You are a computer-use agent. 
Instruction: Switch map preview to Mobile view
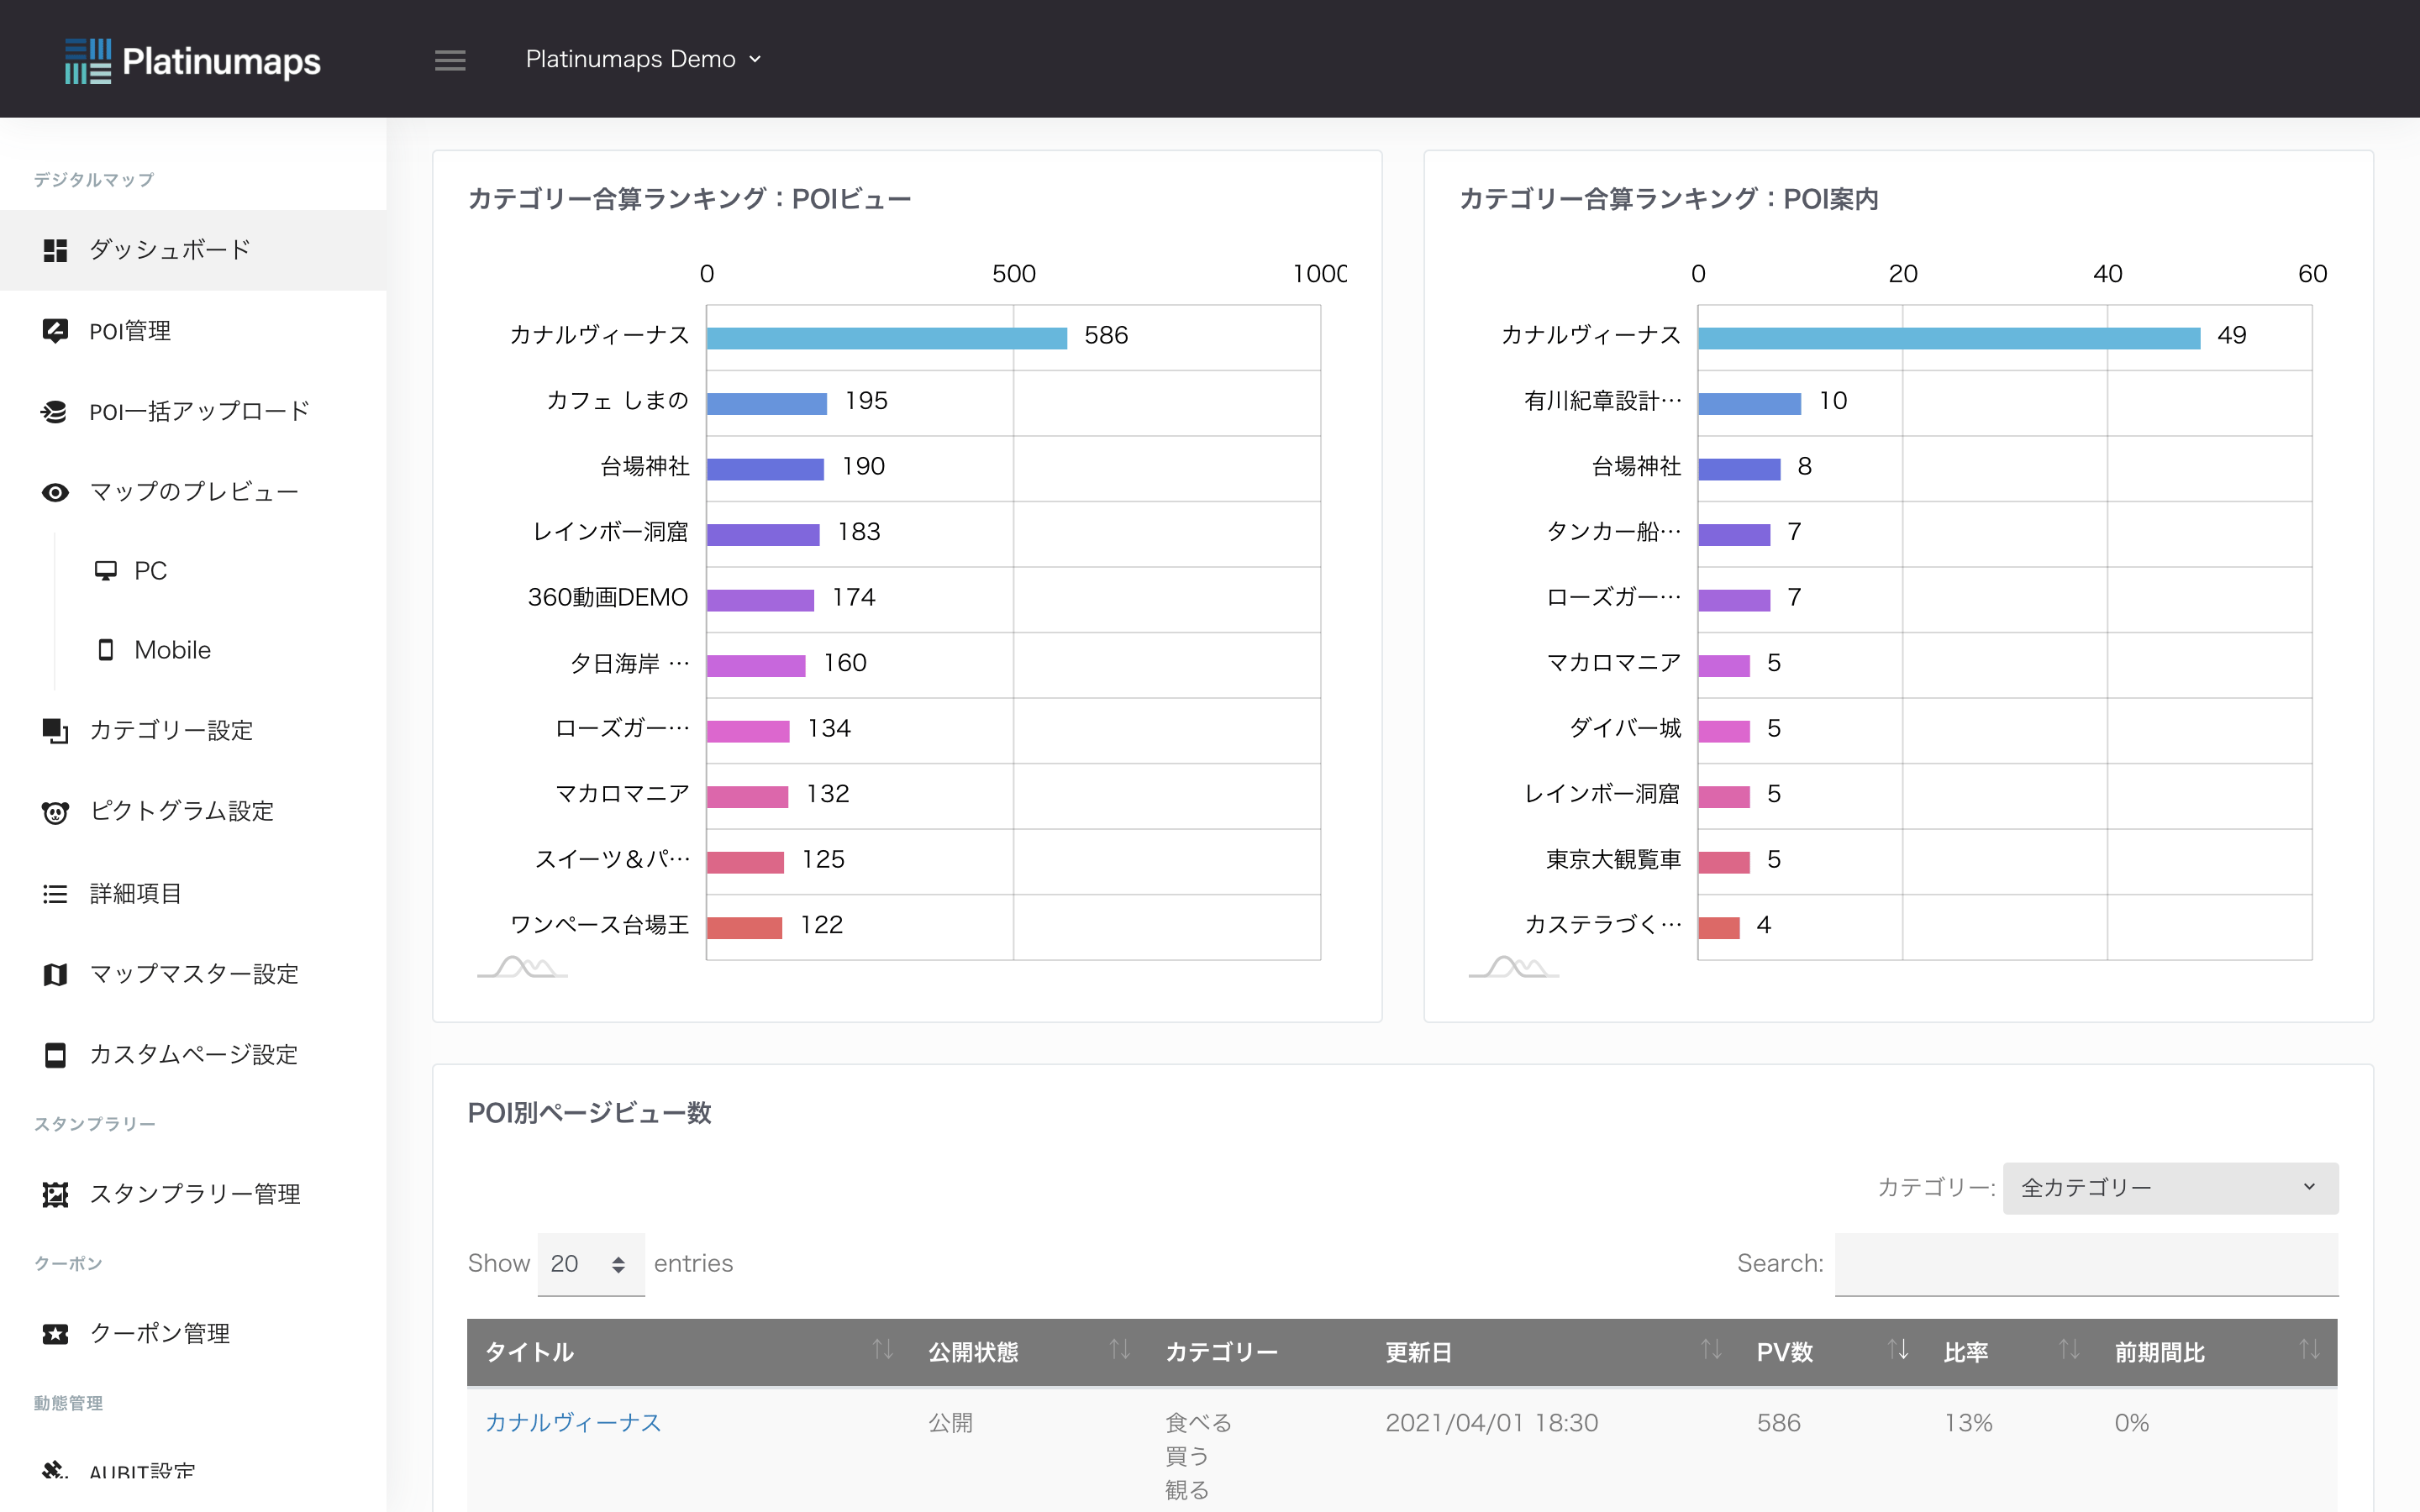(x=173, y=649)
